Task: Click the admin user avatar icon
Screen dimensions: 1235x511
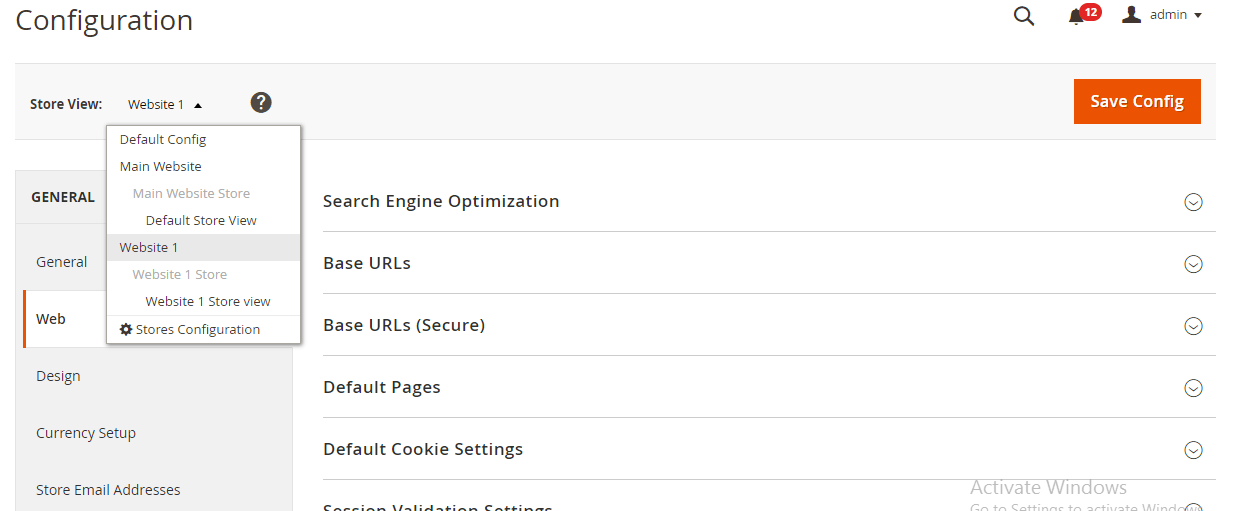Action: pos(1132,14)
